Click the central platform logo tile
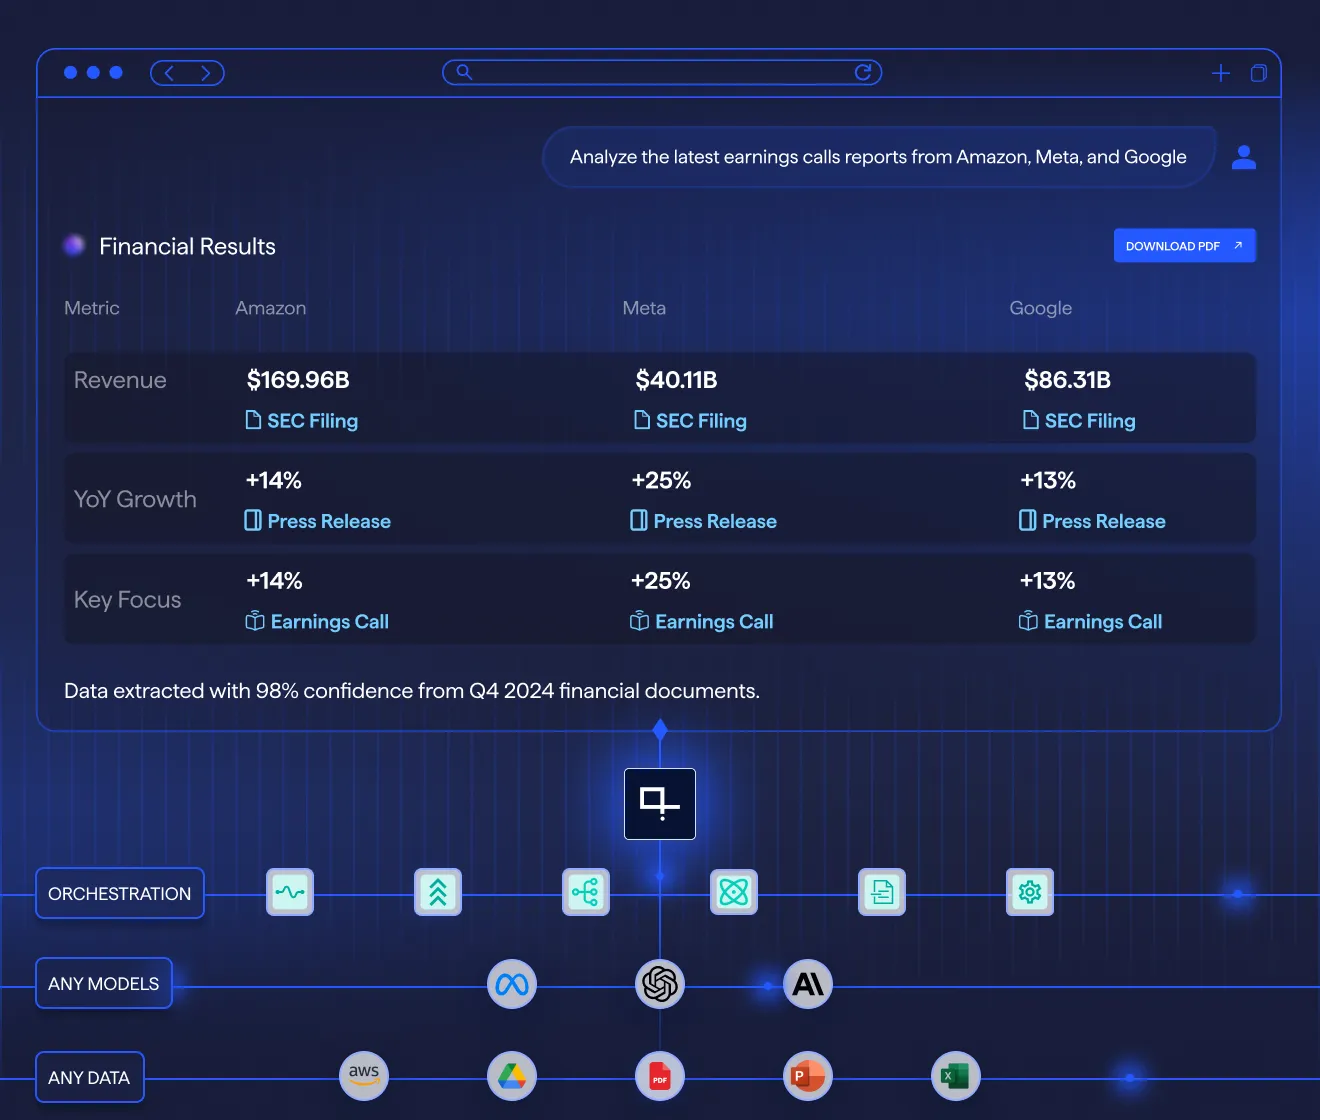 tap(660, 804)
